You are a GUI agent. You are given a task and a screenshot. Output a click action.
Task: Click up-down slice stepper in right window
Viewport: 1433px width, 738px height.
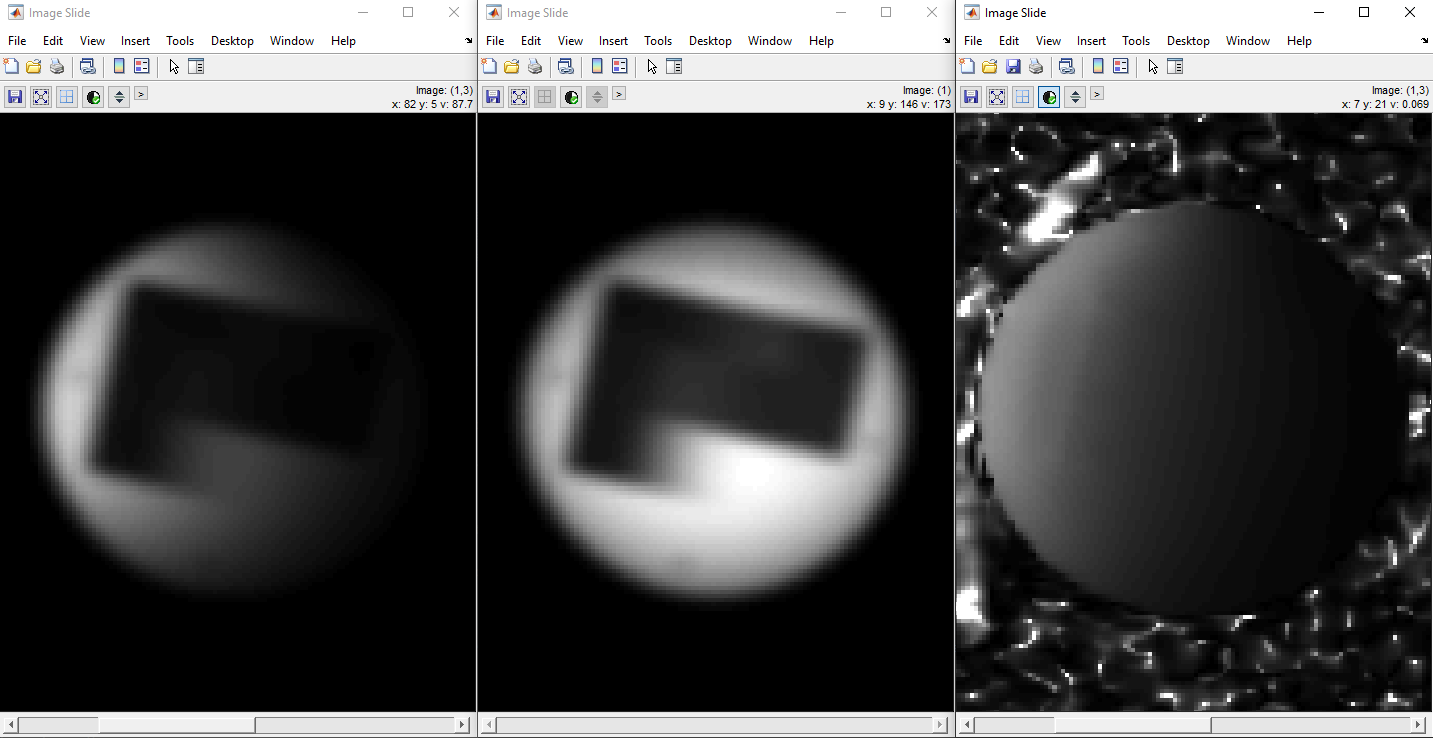click(1075, 97)
